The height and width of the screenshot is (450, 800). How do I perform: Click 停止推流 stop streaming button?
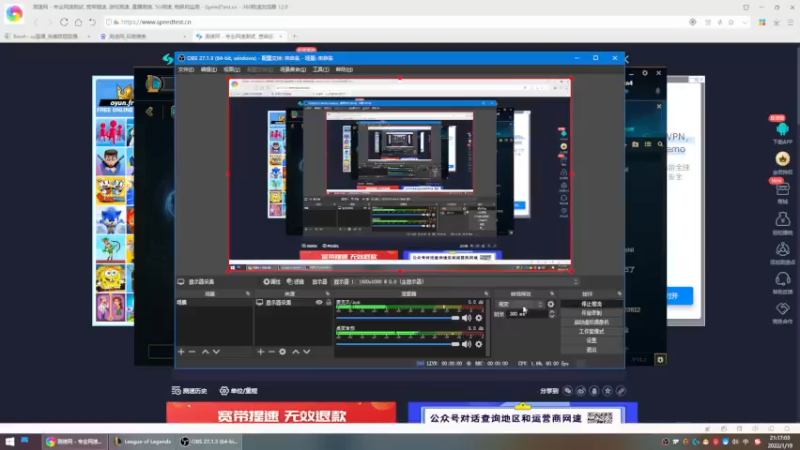(591, 304)
